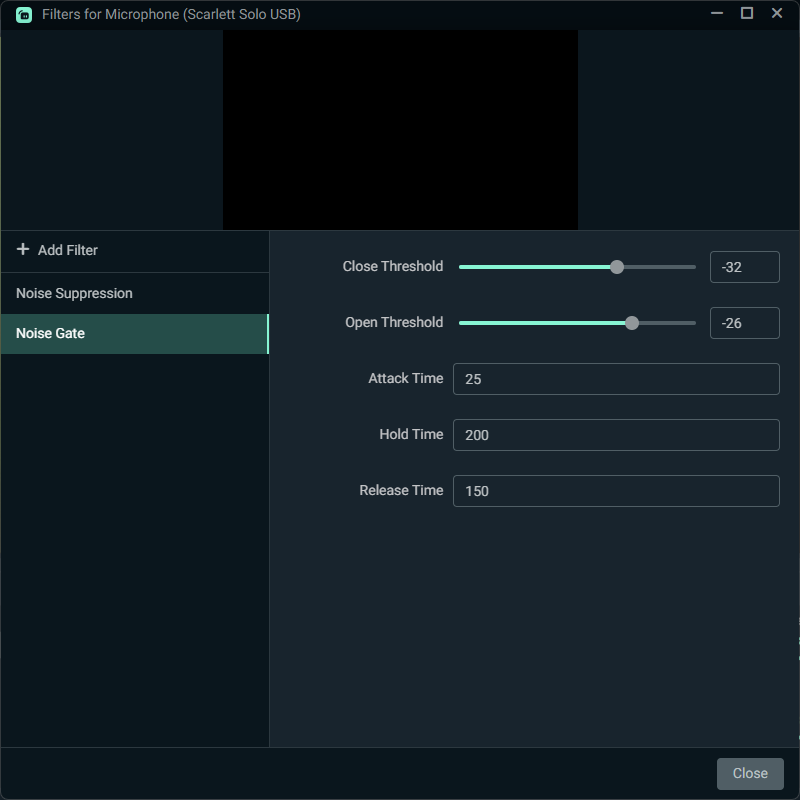This screenshot has height=800, width=800.
Task: Maximize the Filters window
Action: (x=746, y=14)
